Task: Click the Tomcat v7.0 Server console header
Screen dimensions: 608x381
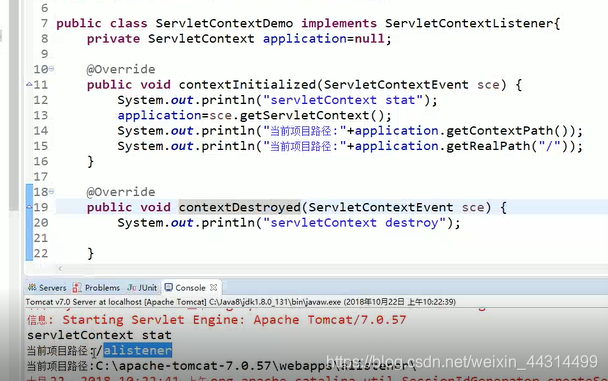Action: click(240, 302)
